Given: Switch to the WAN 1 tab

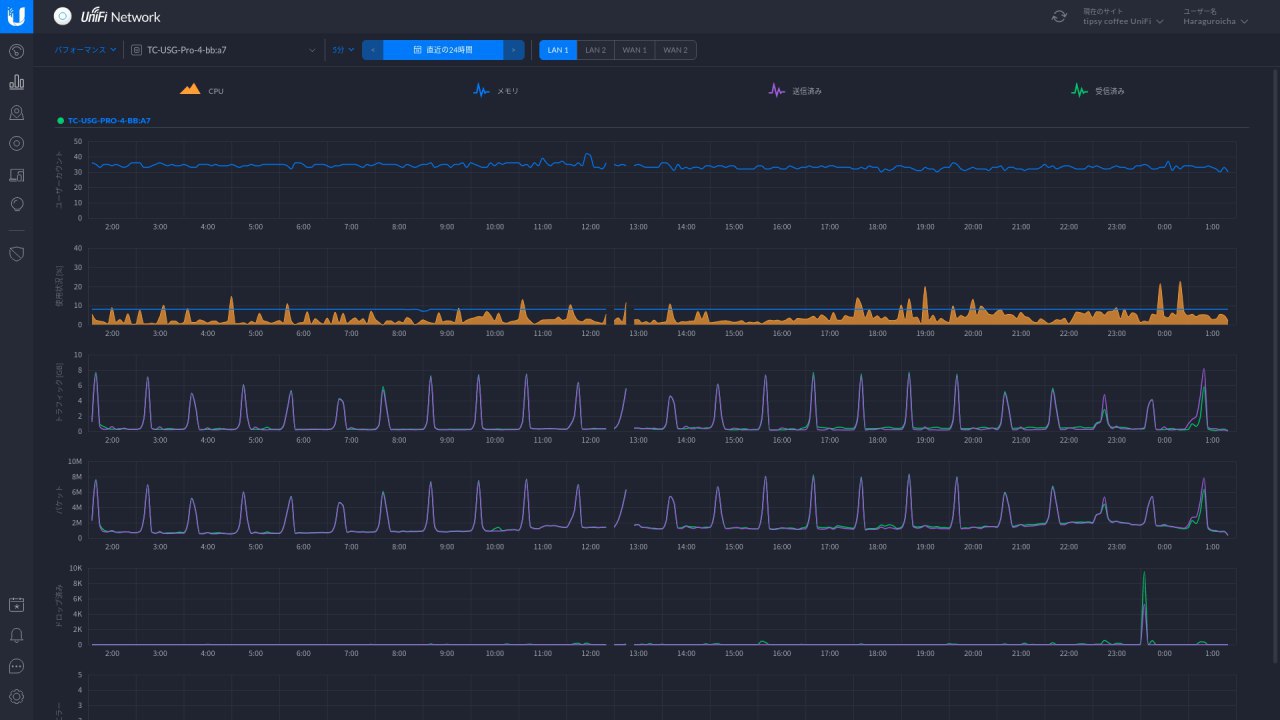Looking at the screenshot, I should (635, 50).
